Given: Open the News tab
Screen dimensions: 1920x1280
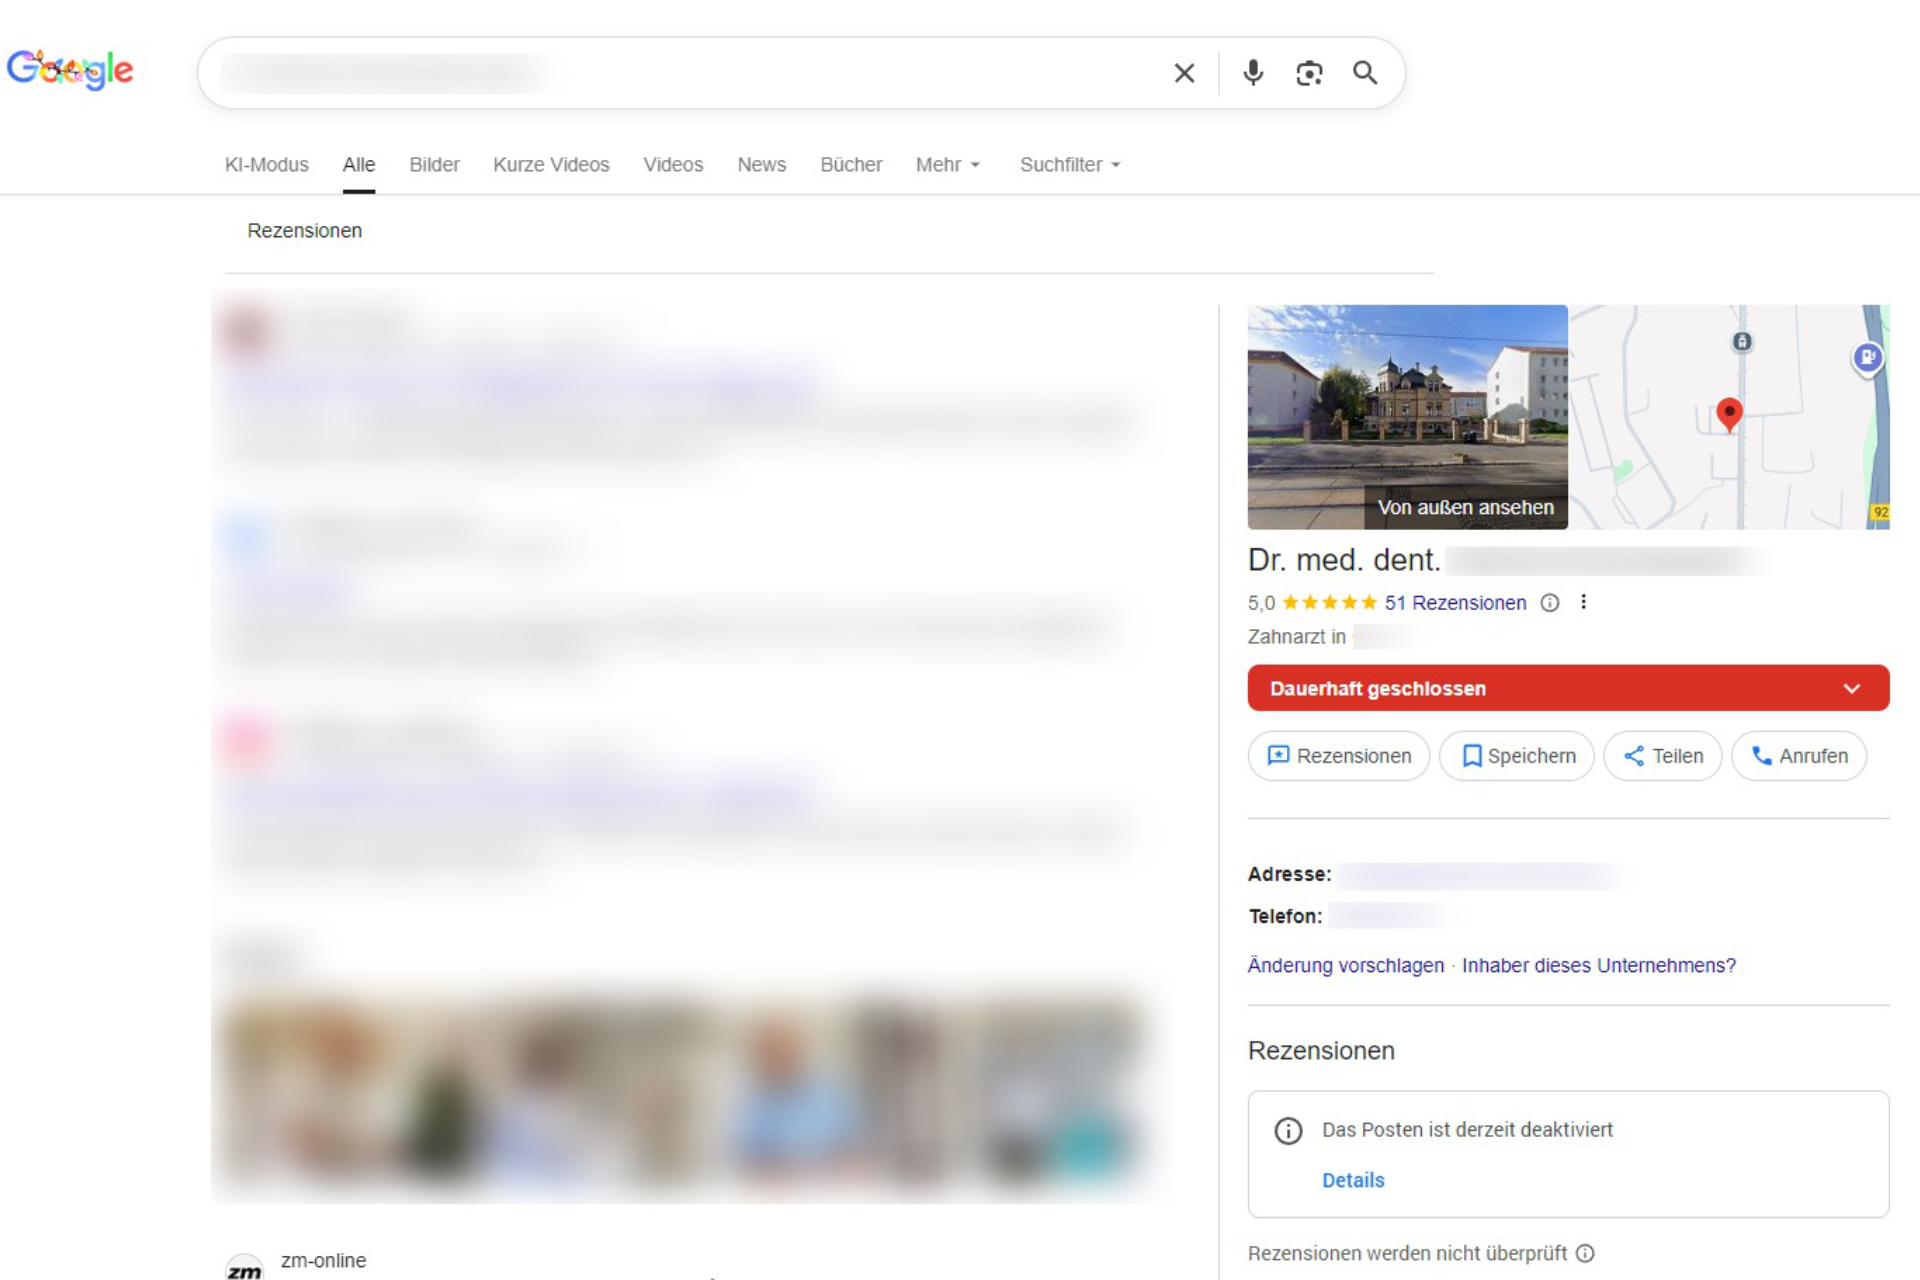Looking at the screenshot, I should (x=762, y=165).
